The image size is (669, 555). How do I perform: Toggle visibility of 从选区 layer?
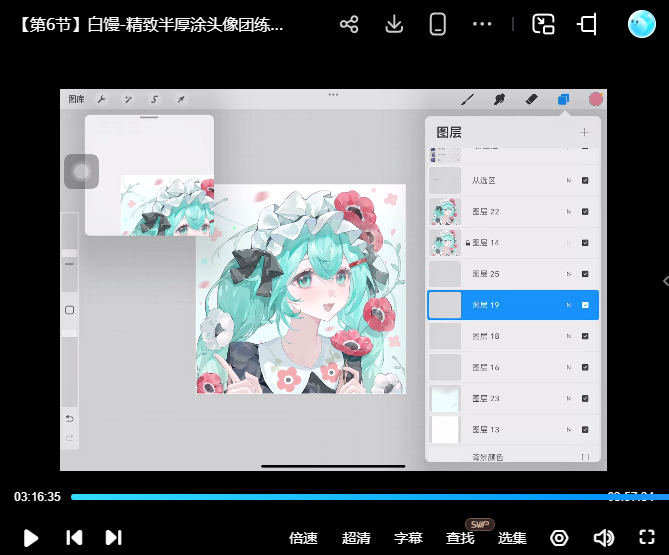585,180
